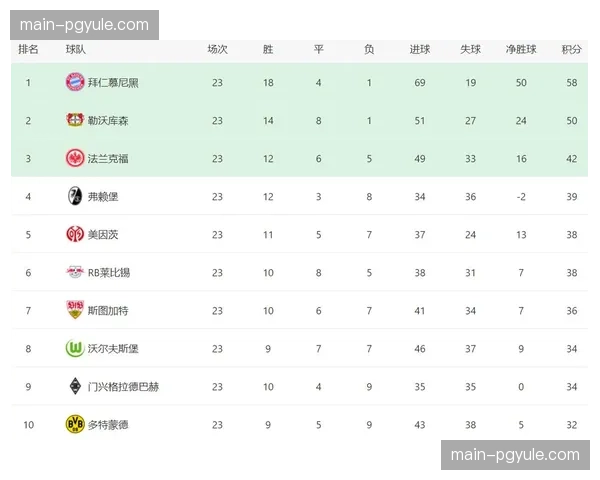Screen dimensions: 600x480
Task: Click the Wolfsburg club logo
Action: pos(75,348)
